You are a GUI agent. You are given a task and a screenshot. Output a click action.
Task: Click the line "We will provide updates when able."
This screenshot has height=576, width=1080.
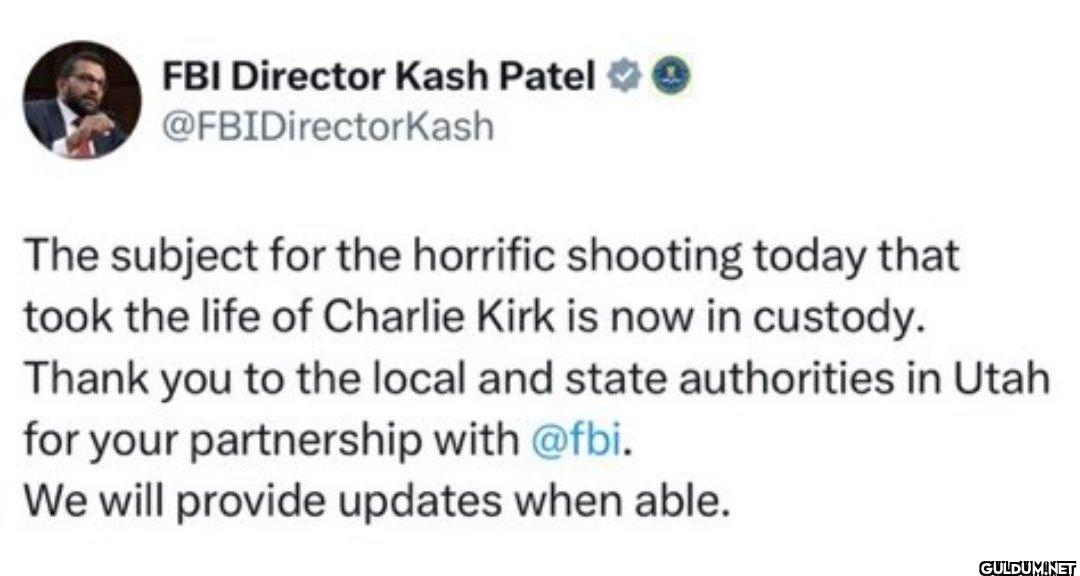[371, 498]
